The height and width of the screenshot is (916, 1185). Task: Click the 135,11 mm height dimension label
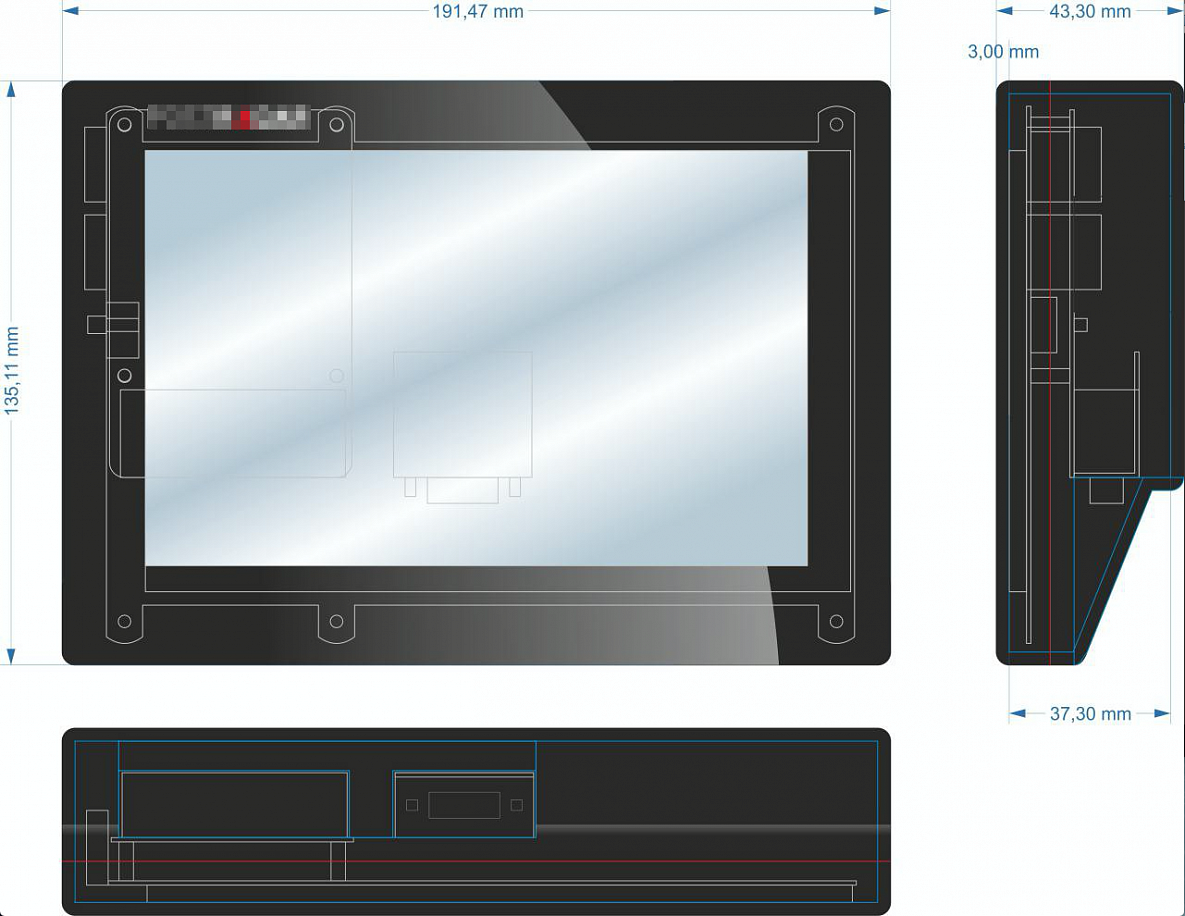pos(11,370)
